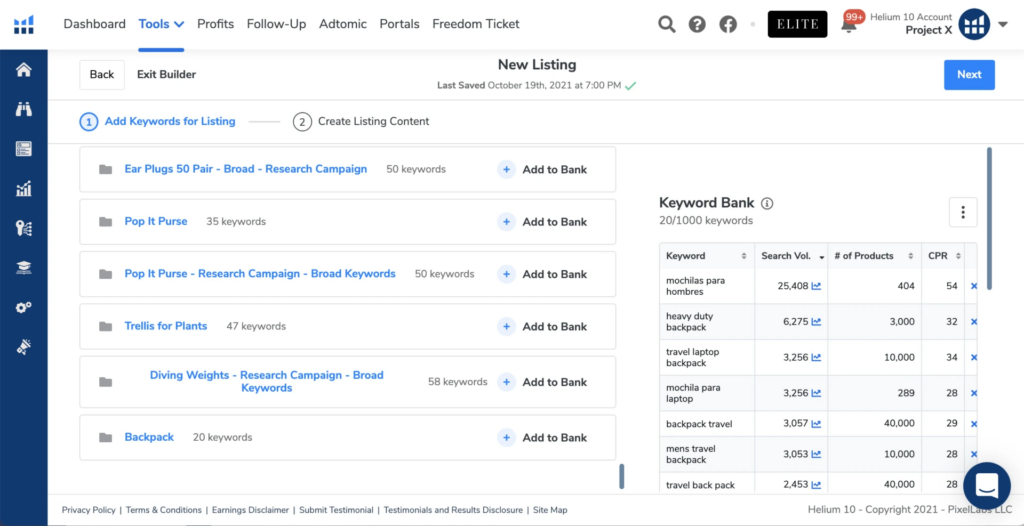Click the Keyword Bank panel scrollbar
Screen dimensions: 1024x526
[989, 218]
